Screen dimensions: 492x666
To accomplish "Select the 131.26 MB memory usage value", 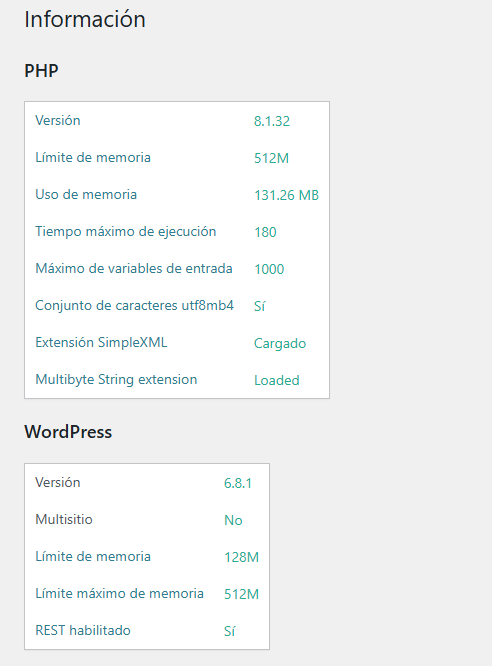I will pos(286,195).
